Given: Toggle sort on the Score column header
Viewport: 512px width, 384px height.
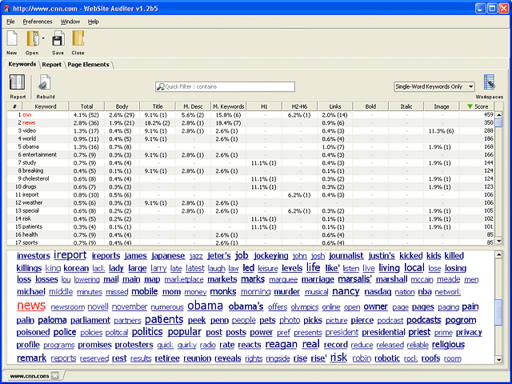Looking at the screenshot, I should pyautogui.click(x=477, y=106).
